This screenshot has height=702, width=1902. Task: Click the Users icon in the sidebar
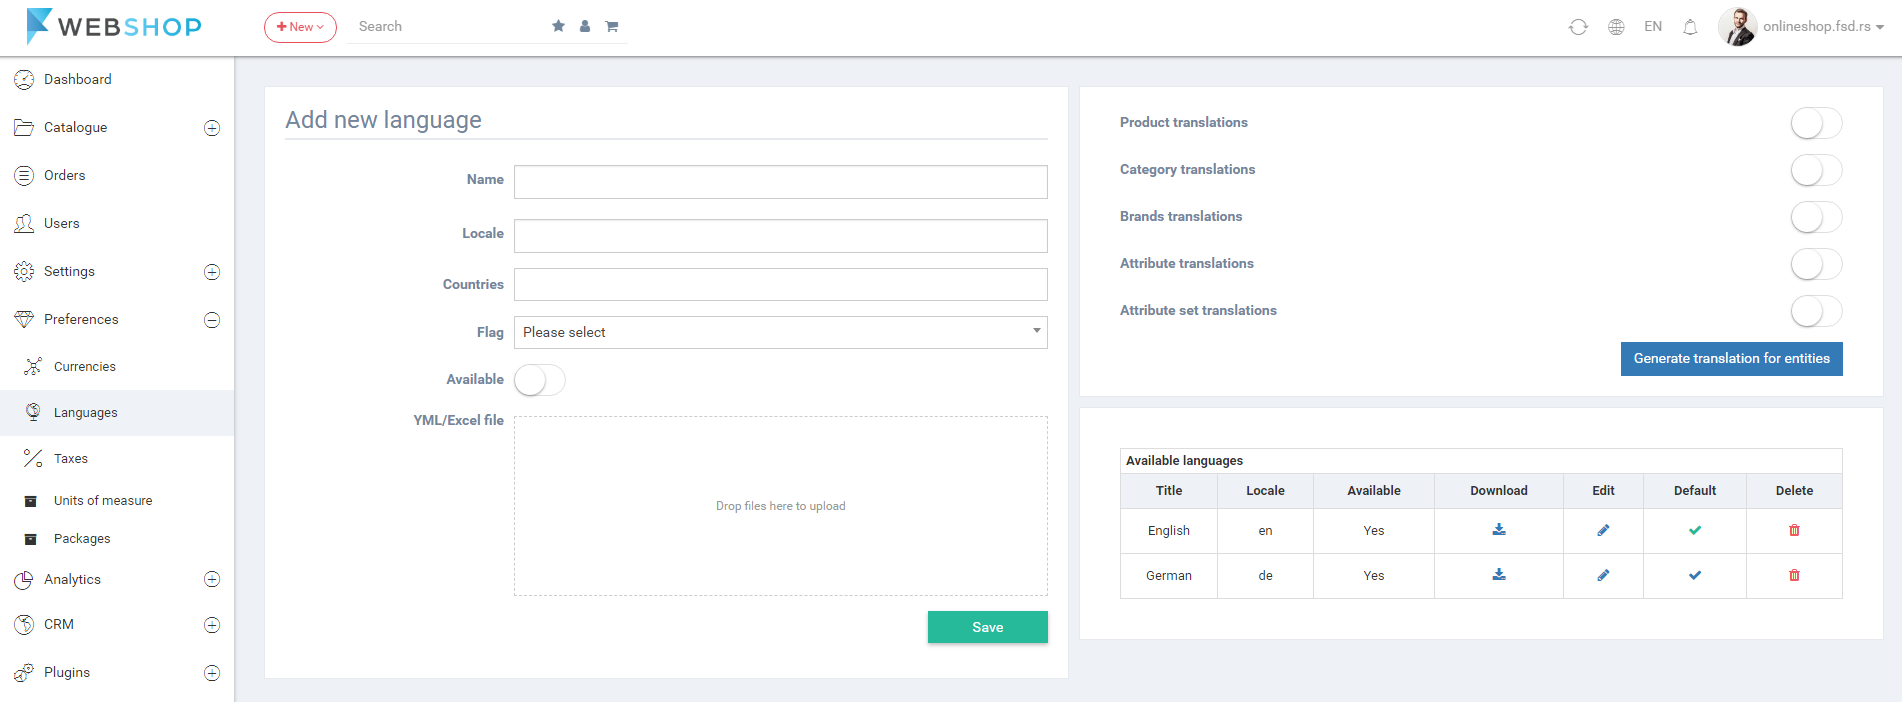[x=24, y=223]
